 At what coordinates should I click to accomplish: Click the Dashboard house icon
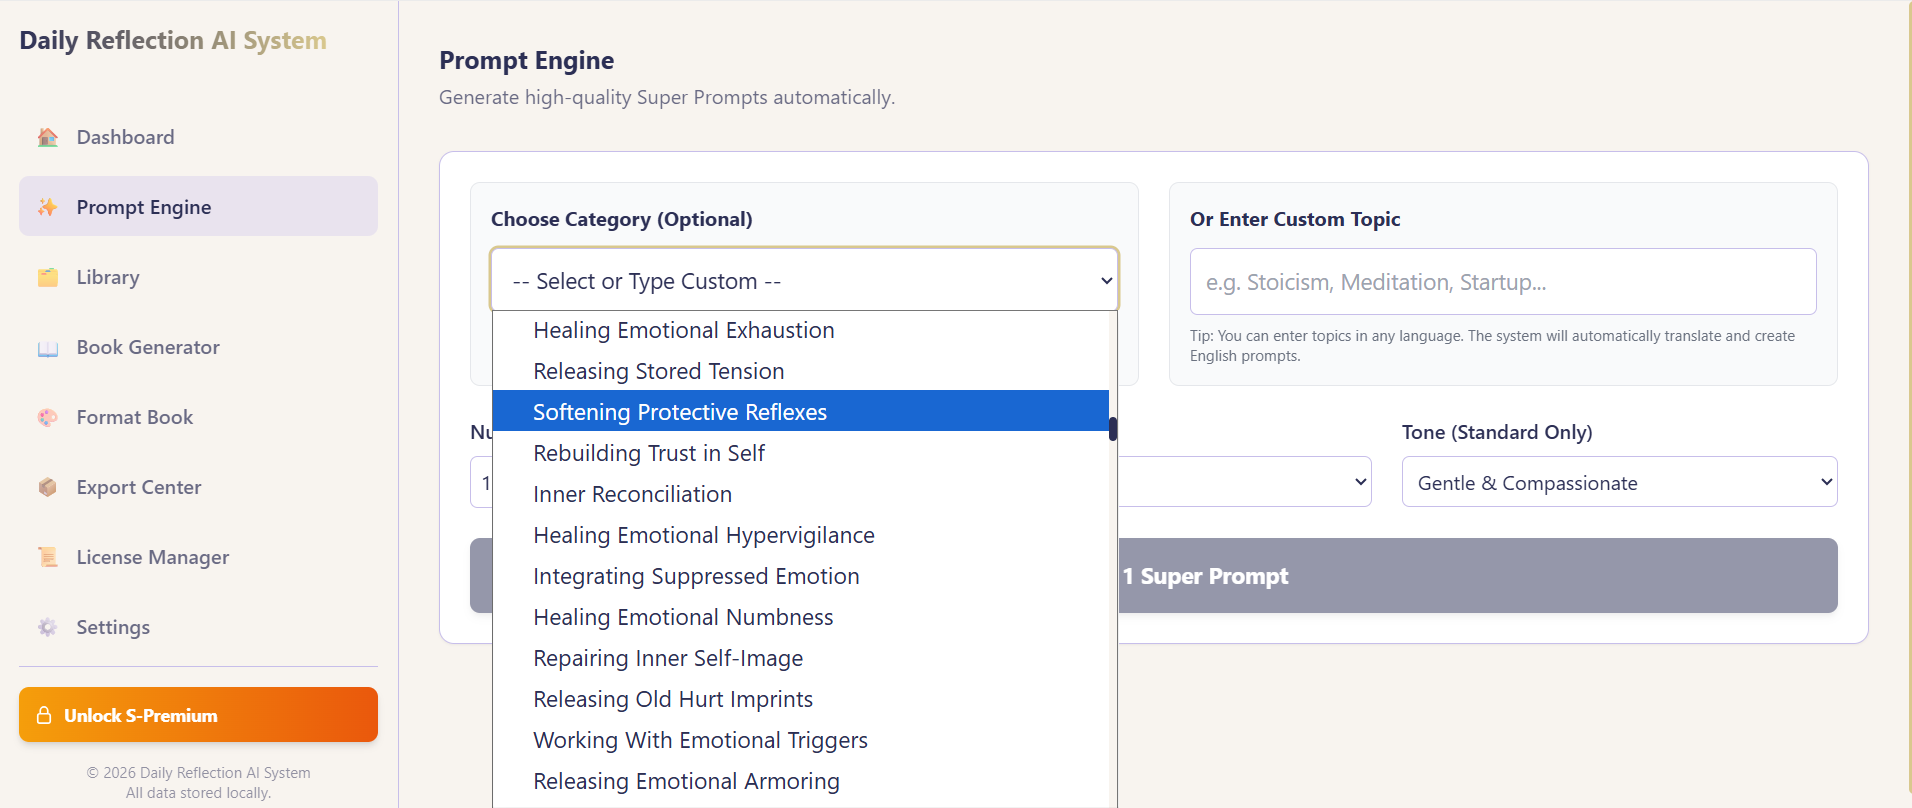click(47, 137)
